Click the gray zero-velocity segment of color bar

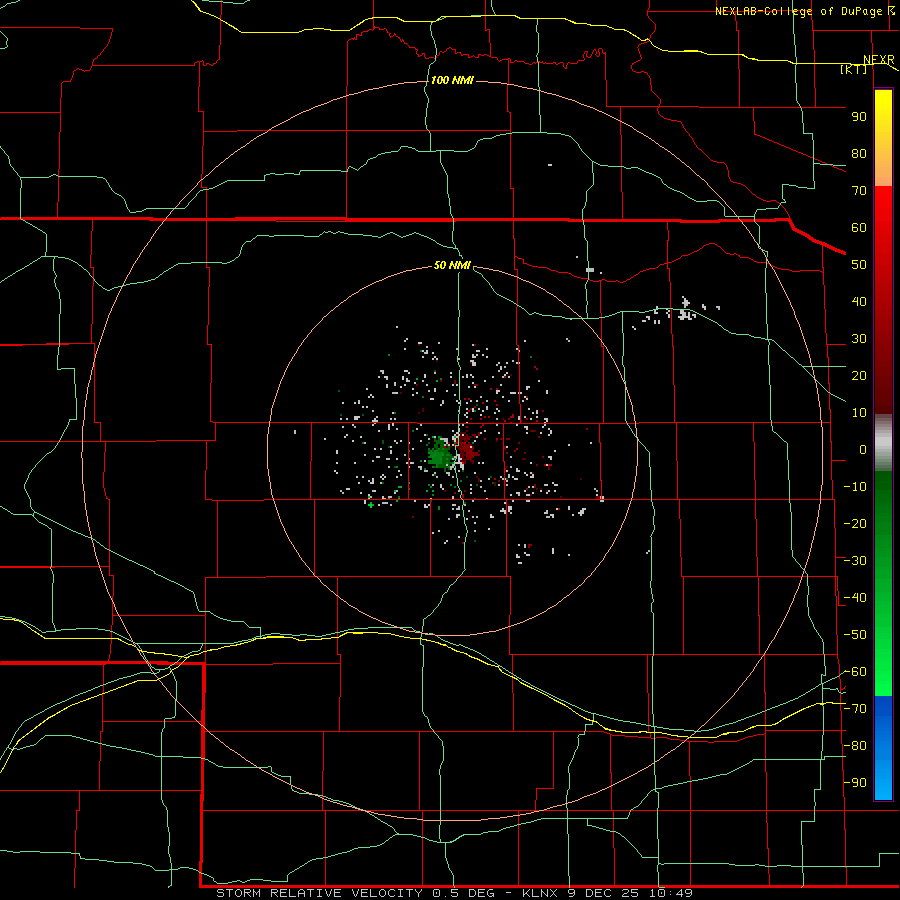(883, 443)
